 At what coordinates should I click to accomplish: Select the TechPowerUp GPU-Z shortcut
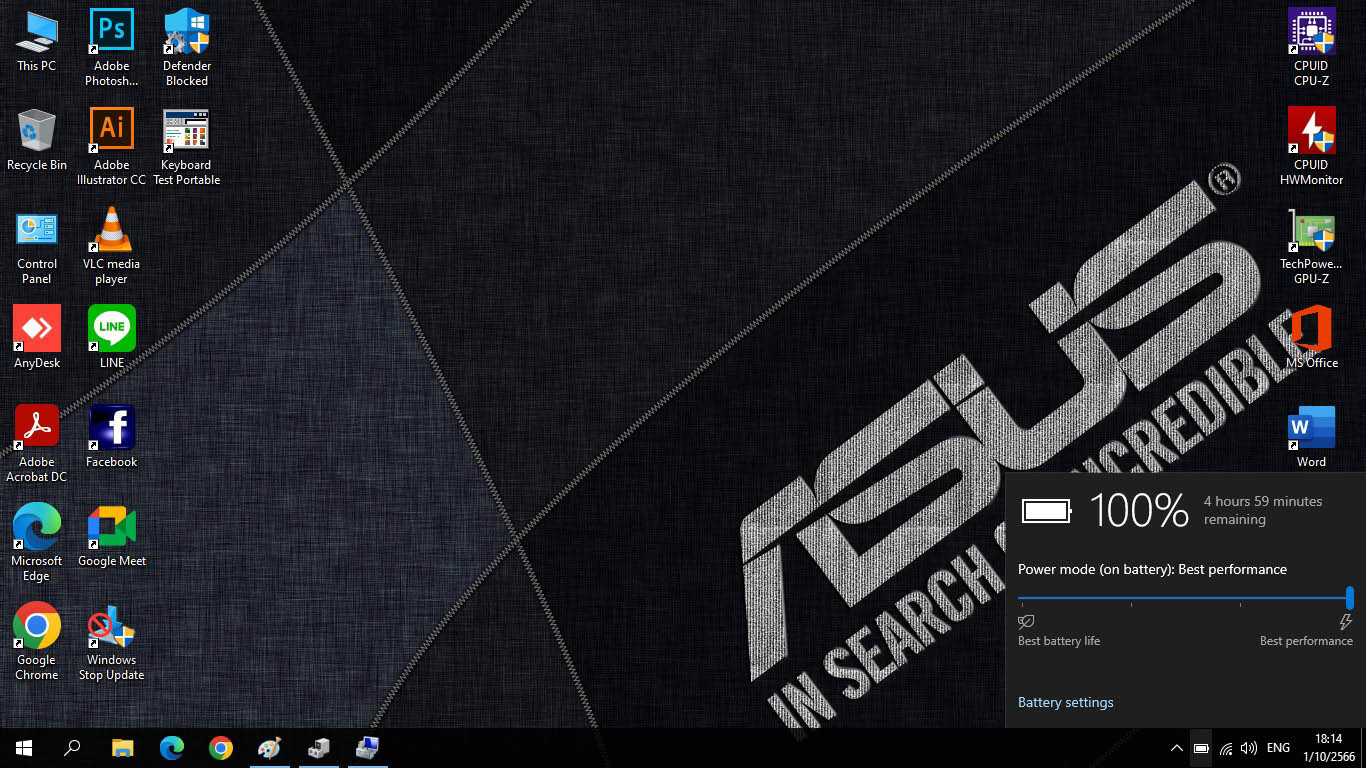tap(1311, 246)
